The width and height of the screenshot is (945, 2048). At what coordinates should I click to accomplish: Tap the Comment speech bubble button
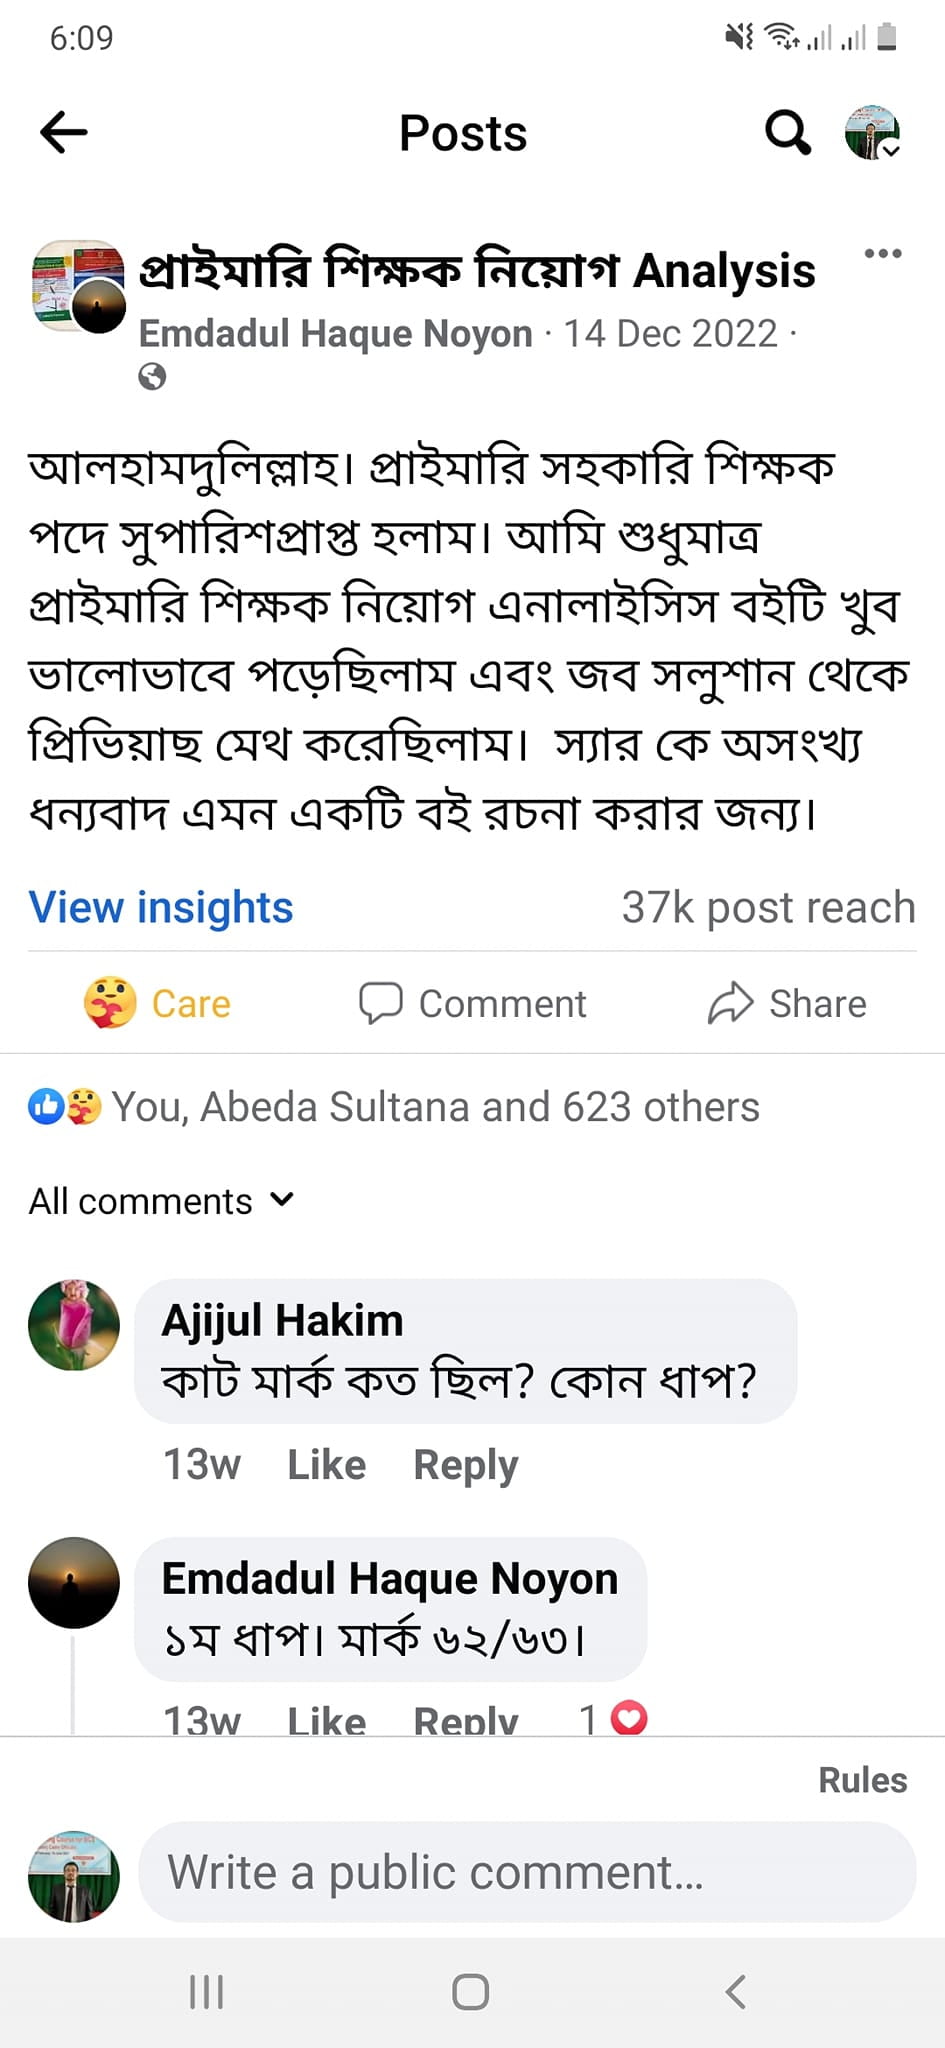pyautogui.click(x=473, y=1003)
